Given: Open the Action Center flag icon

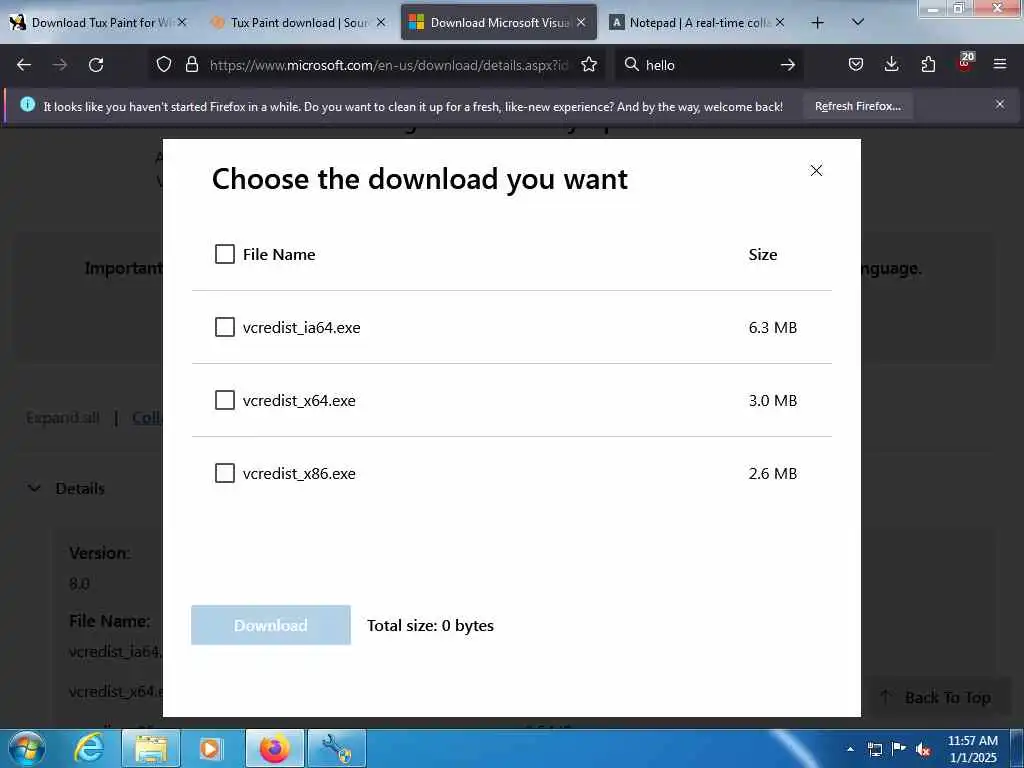Looking at the screenshot, I should tap(899, 749).
